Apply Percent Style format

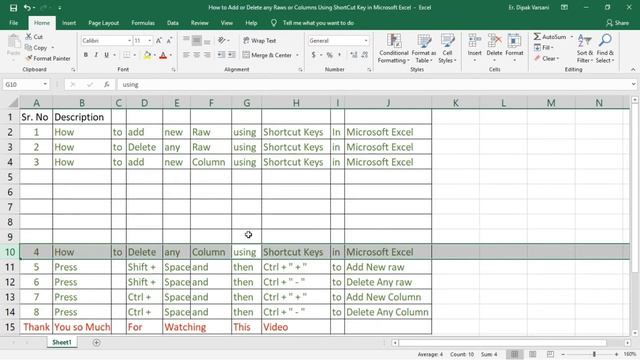click(x=329, y=55)
